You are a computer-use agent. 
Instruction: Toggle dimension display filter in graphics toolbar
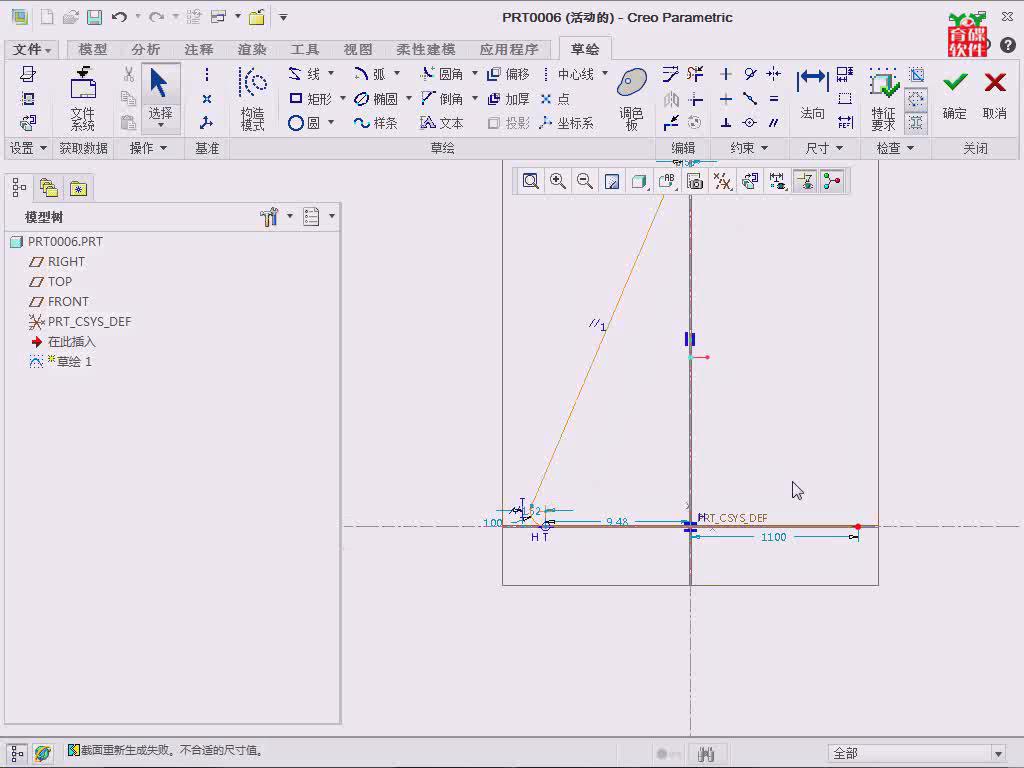777,181
